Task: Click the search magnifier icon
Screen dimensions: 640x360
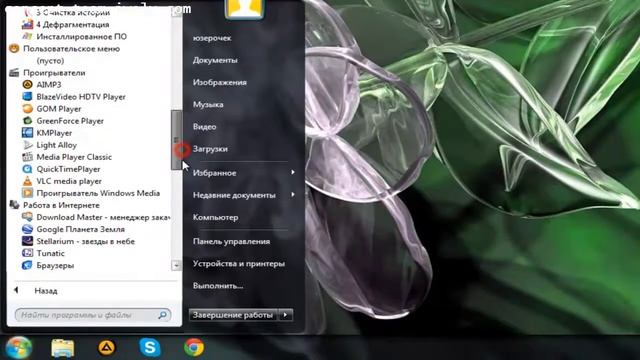Action: [x=162, y=315]
